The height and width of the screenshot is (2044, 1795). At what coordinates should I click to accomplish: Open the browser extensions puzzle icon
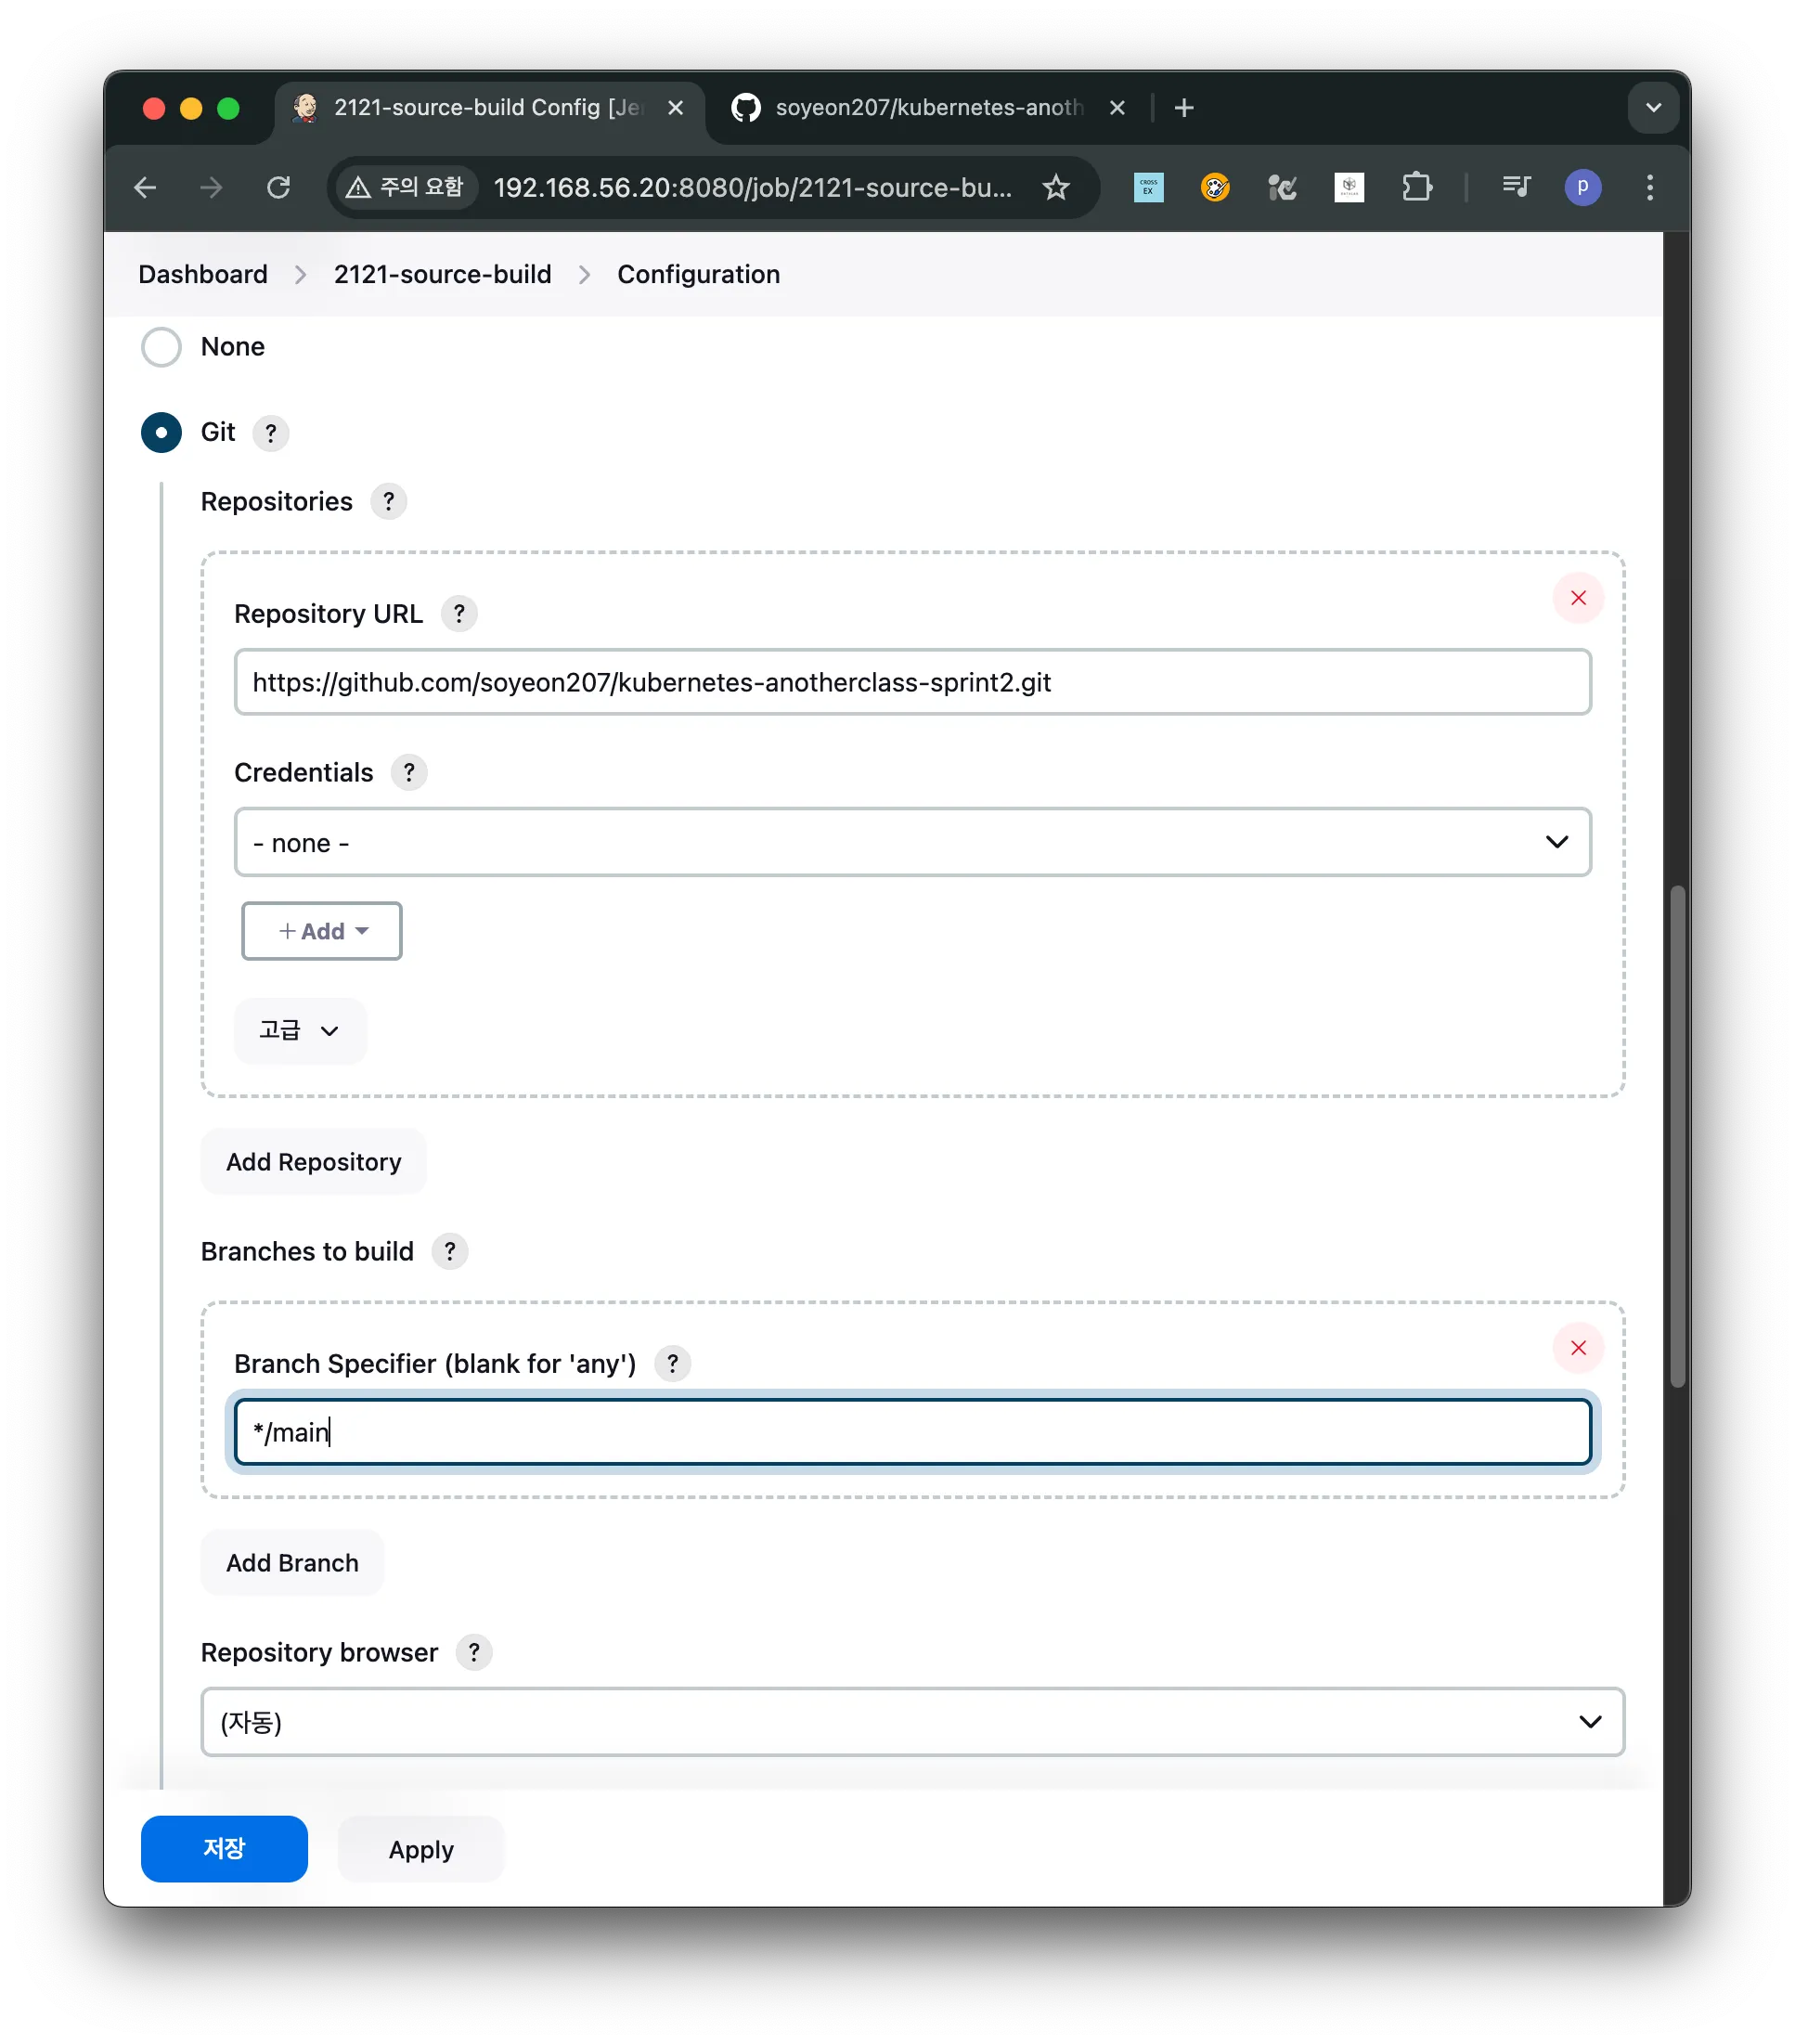1415,187
